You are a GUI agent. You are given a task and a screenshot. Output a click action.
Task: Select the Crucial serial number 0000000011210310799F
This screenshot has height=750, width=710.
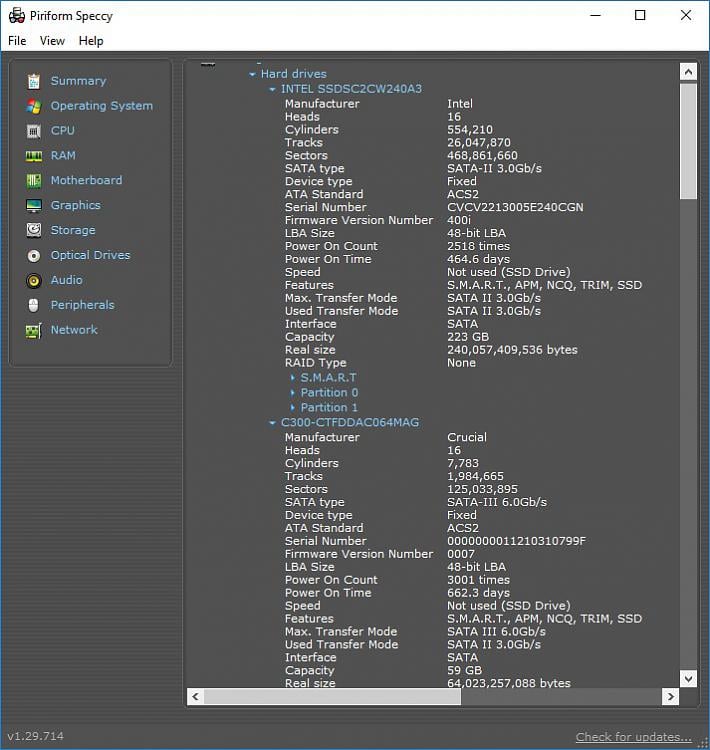coord(516,541)
